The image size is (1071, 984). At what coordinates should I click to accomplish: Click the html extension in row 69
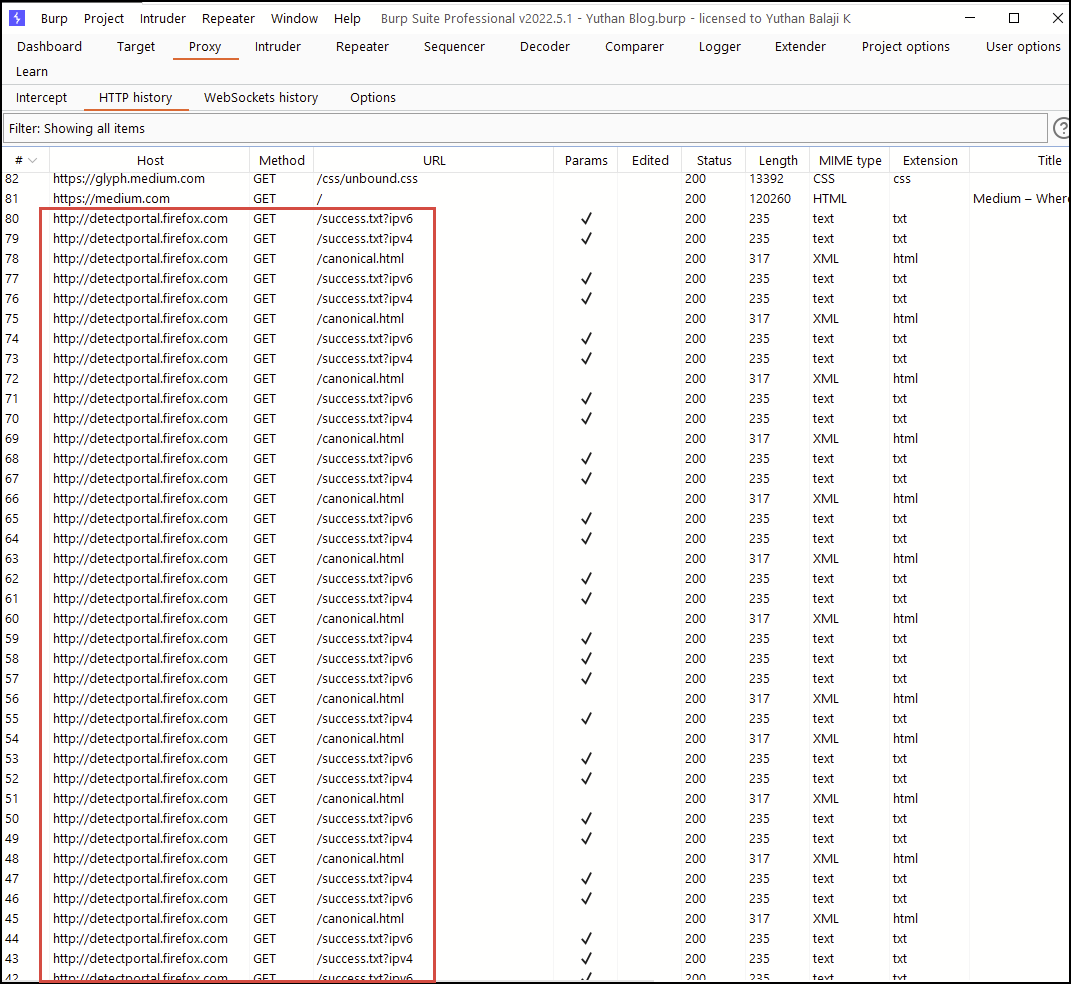(x=905, y=438)
